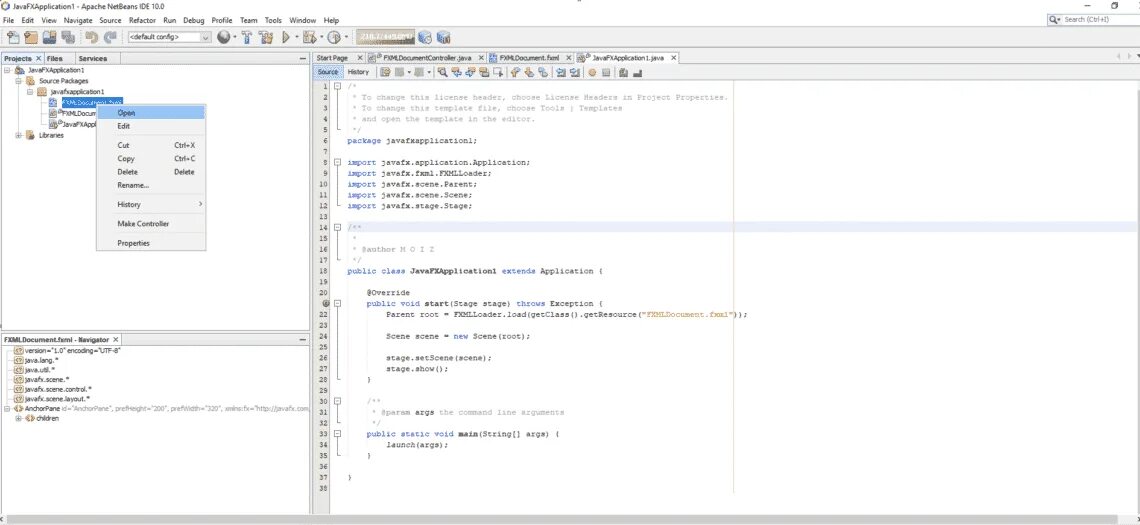Open the File menu
This screenshot has width=1140, height=525.
pos(9,20)
